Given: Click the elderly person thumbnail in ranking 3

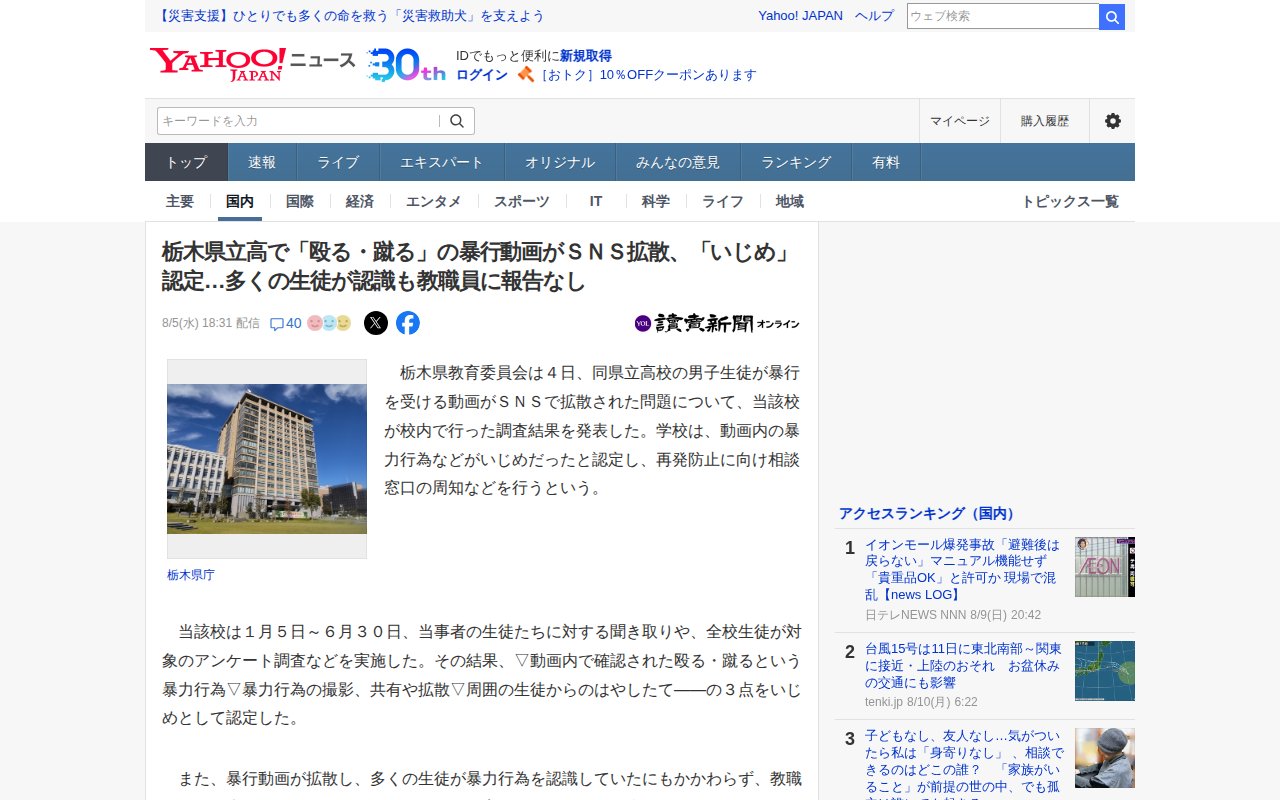Looking at the screenshot, I should [1105, 758].
